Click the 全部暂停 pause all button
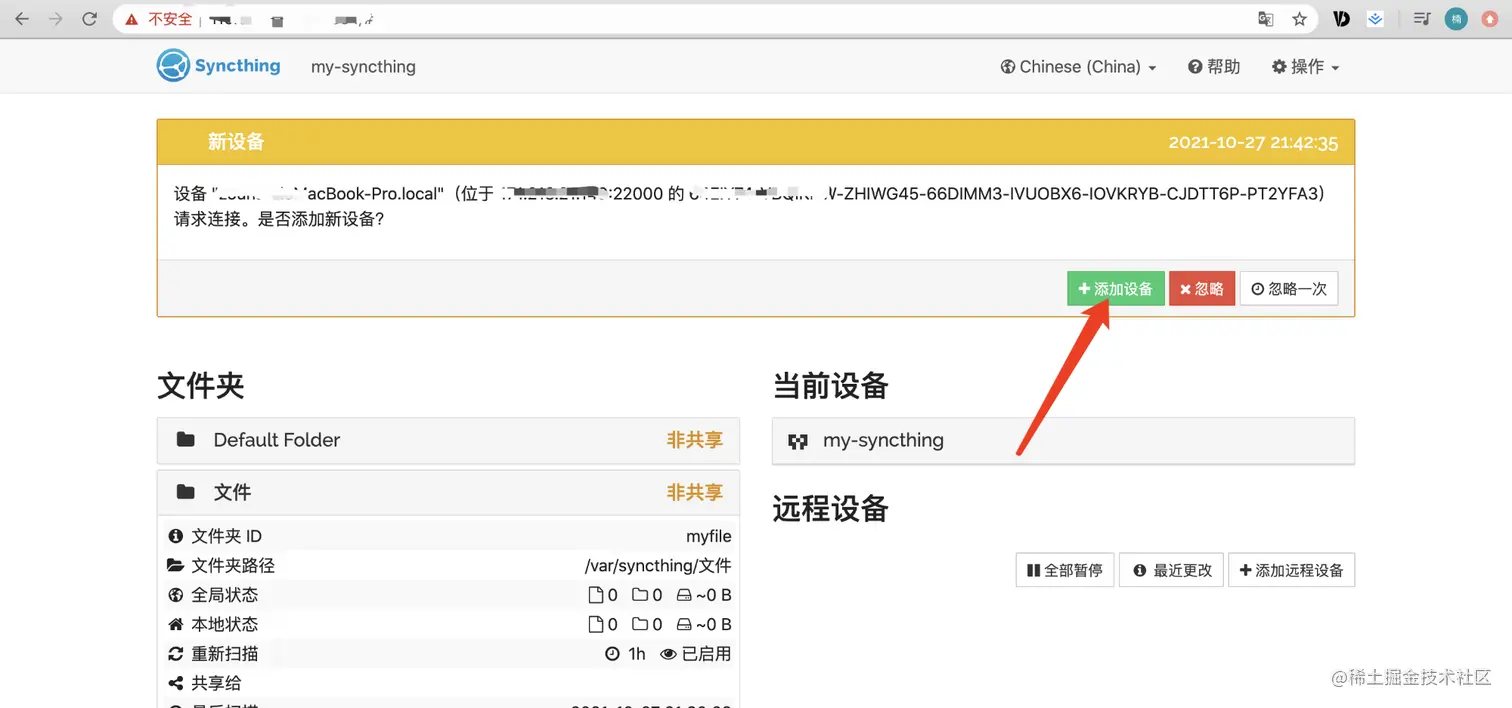 (1065, 570)
